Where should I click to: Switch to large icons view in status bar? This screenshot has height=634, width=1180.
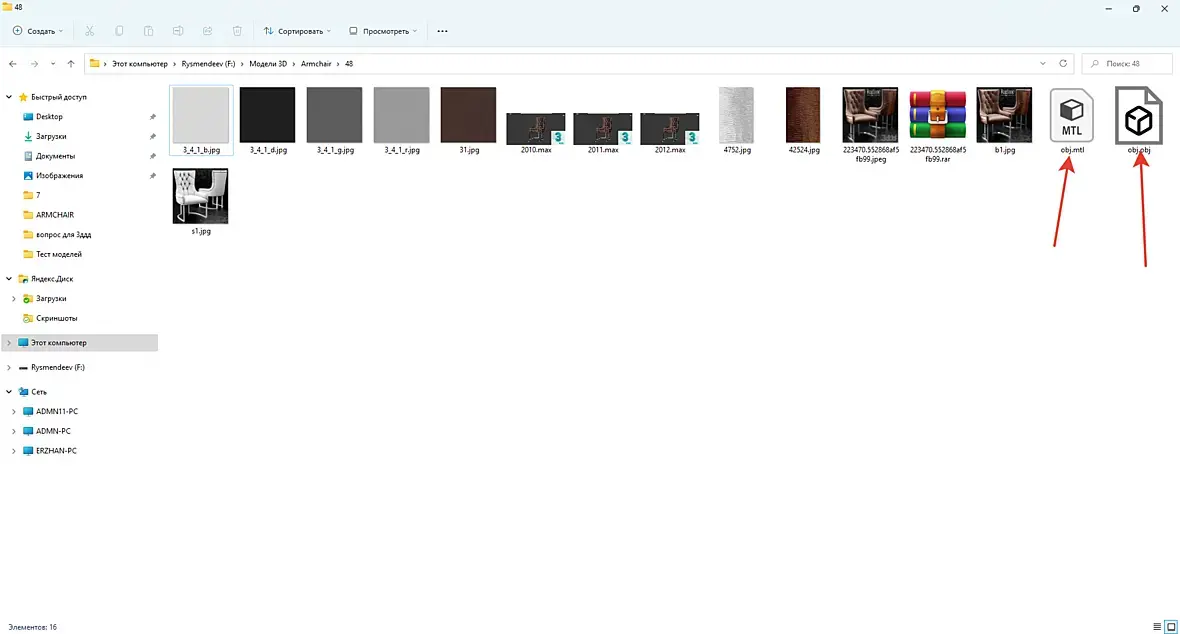coord(1171,626)
